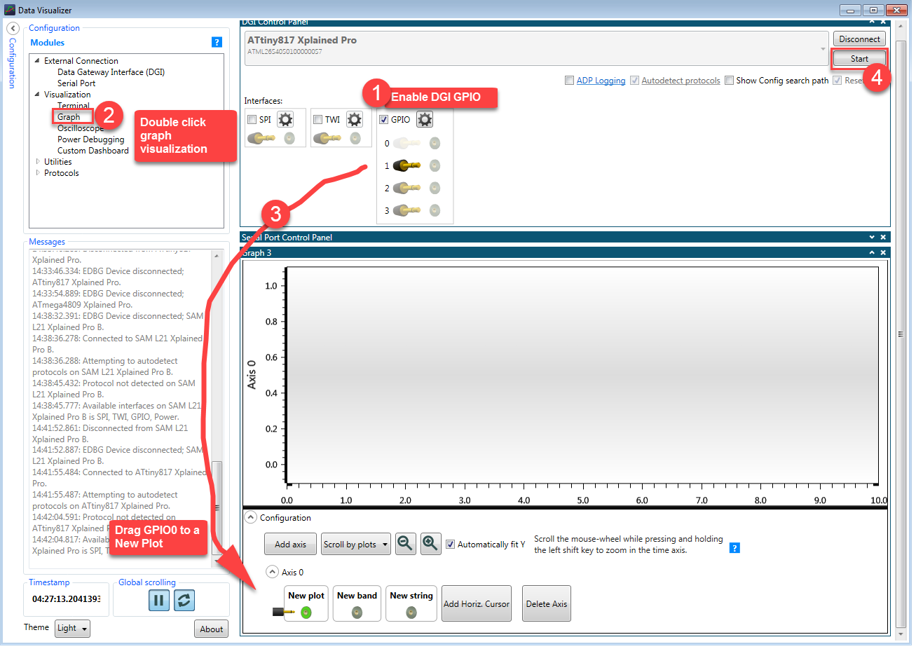This screenshot has width=912, height=646.
Task: Click the New string sink connector
Action: (x=411, y=612)
